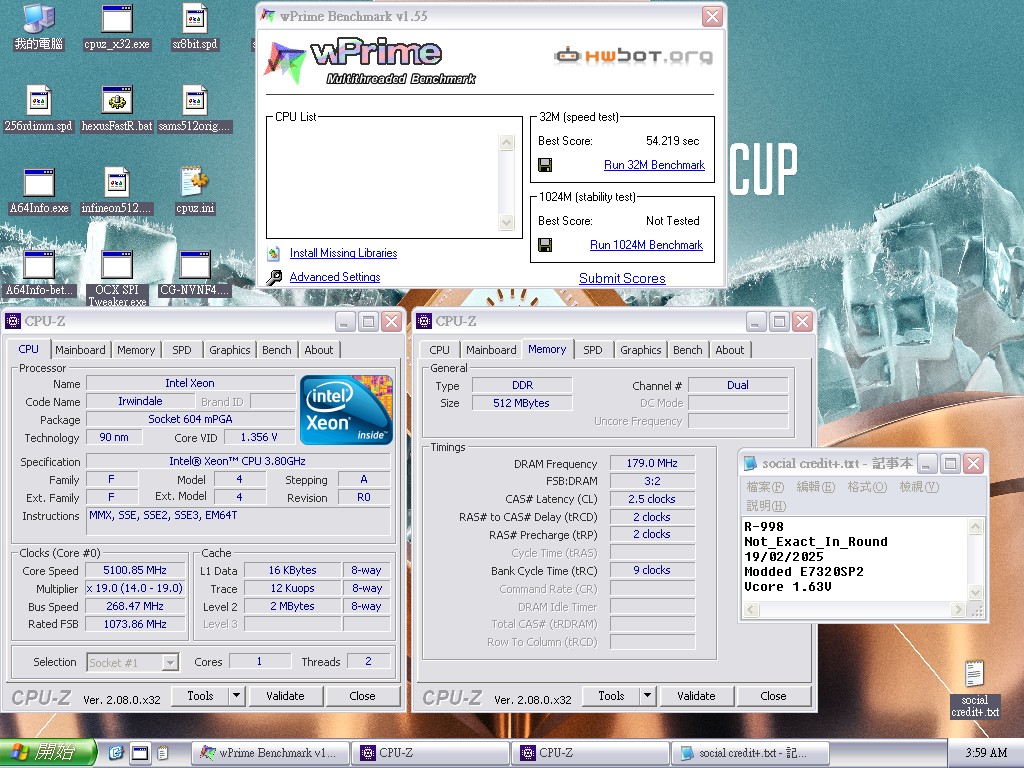Screen dimensions: 1024x768
Task: Click the save icon for 1024M score
Action: (545, 245)
